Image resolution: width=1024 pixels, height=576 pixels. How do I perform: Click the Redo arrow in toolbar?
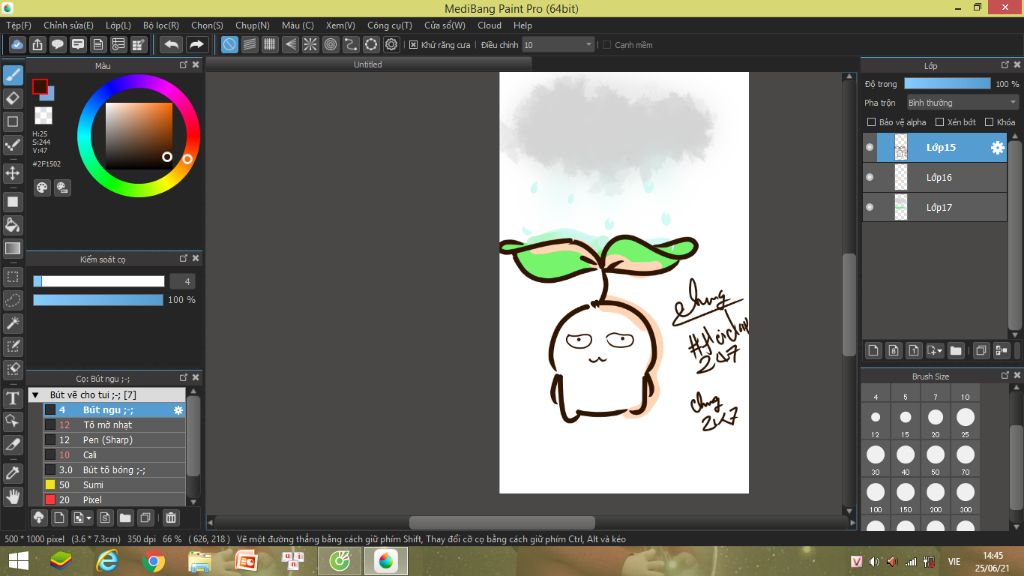[x=196, y=44]
